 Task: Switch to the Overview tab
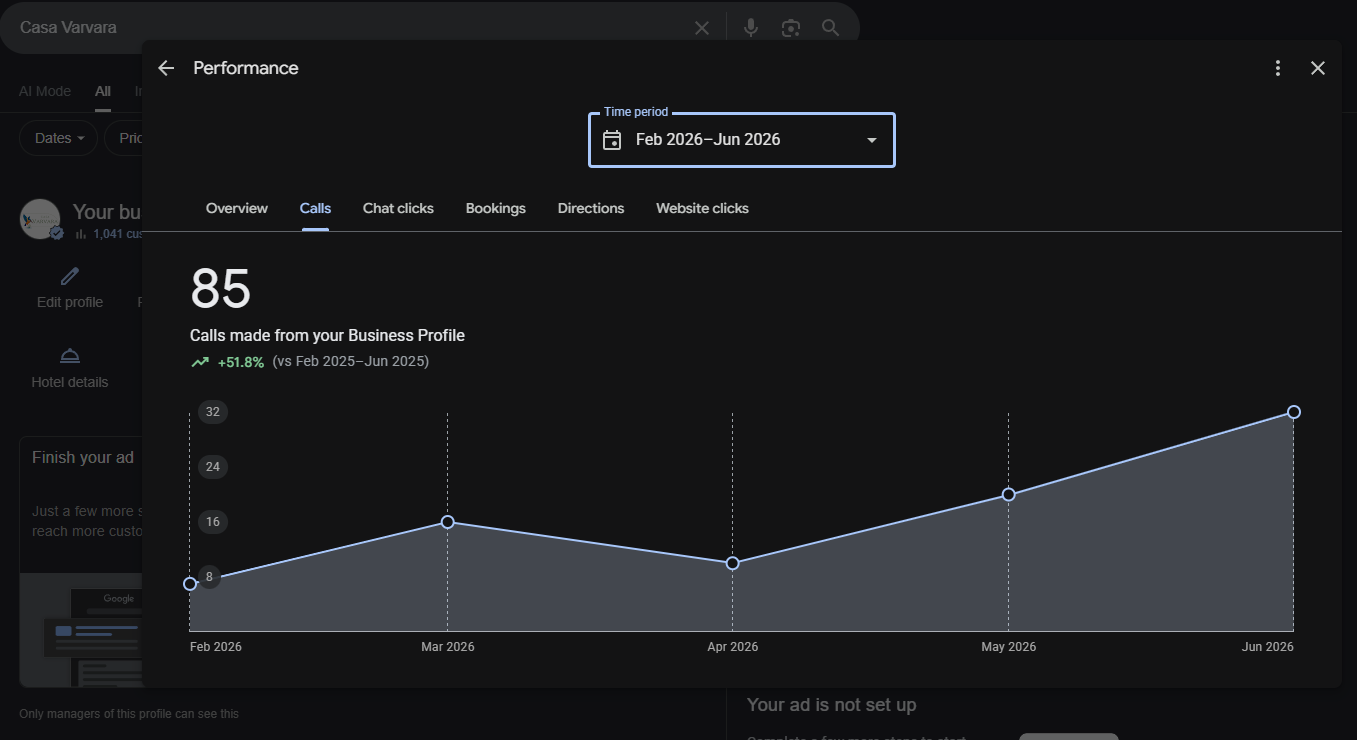(x=237, y=208)
